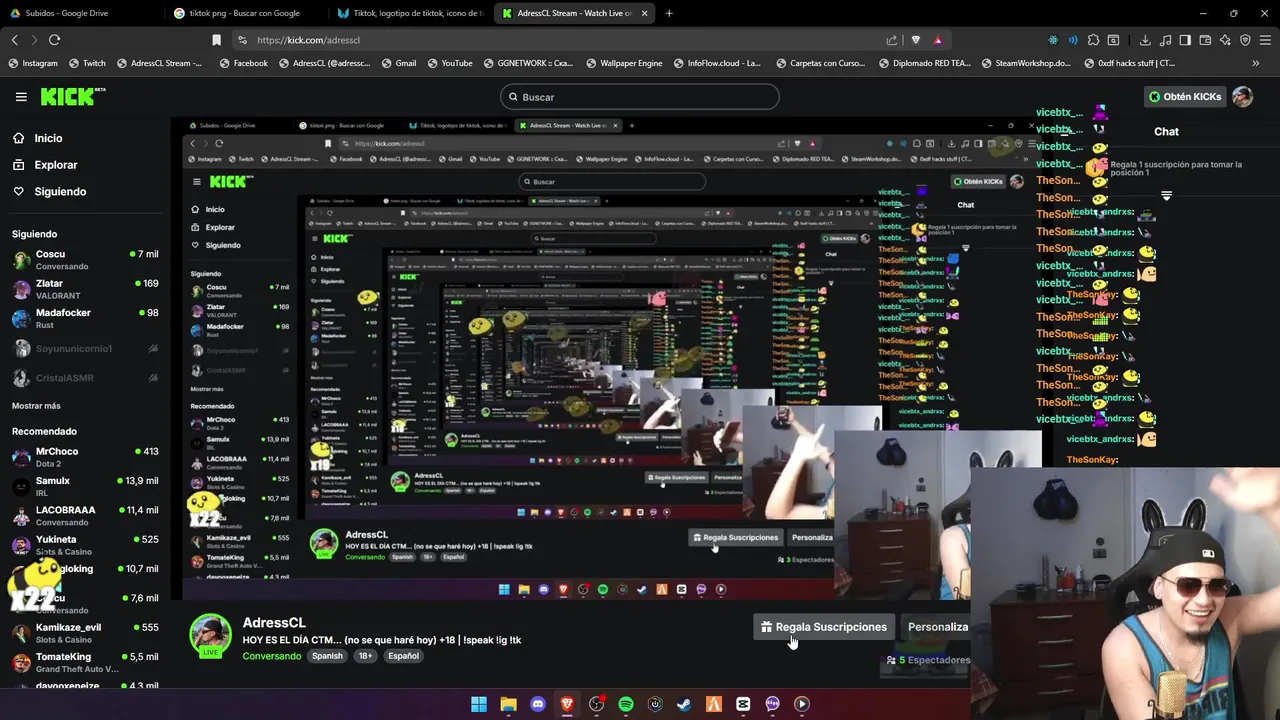Reload the page with the refresh icon

tap(54, 40)
